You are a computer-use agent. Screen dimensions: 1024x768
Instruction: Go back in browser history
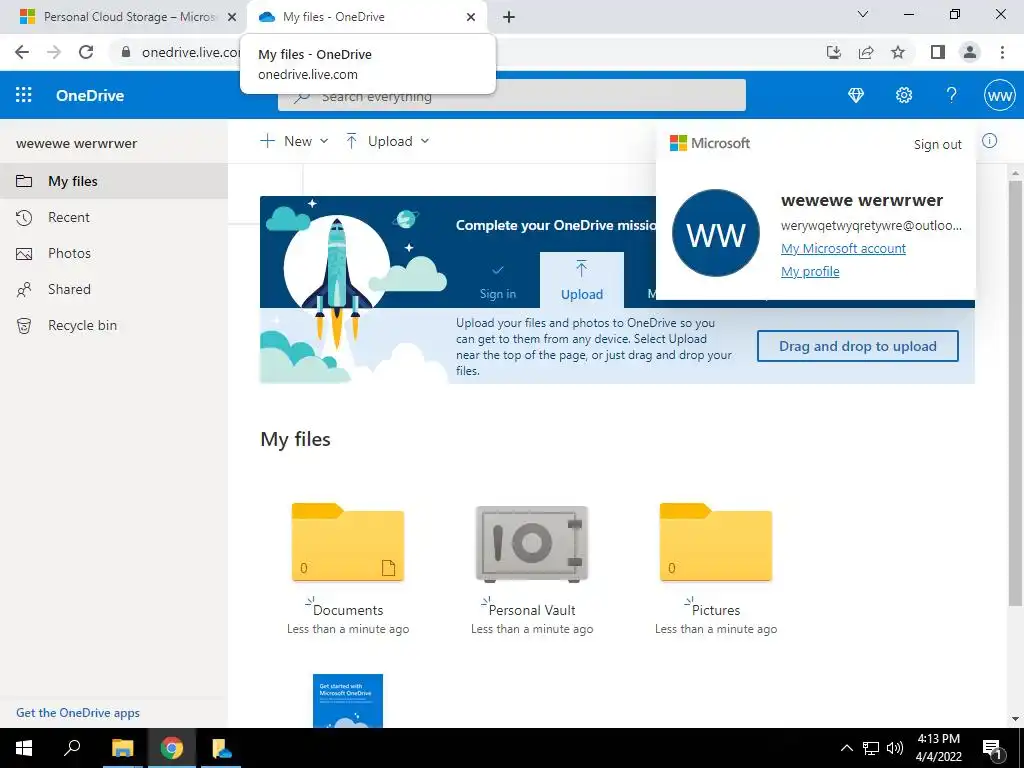[22, 52]
